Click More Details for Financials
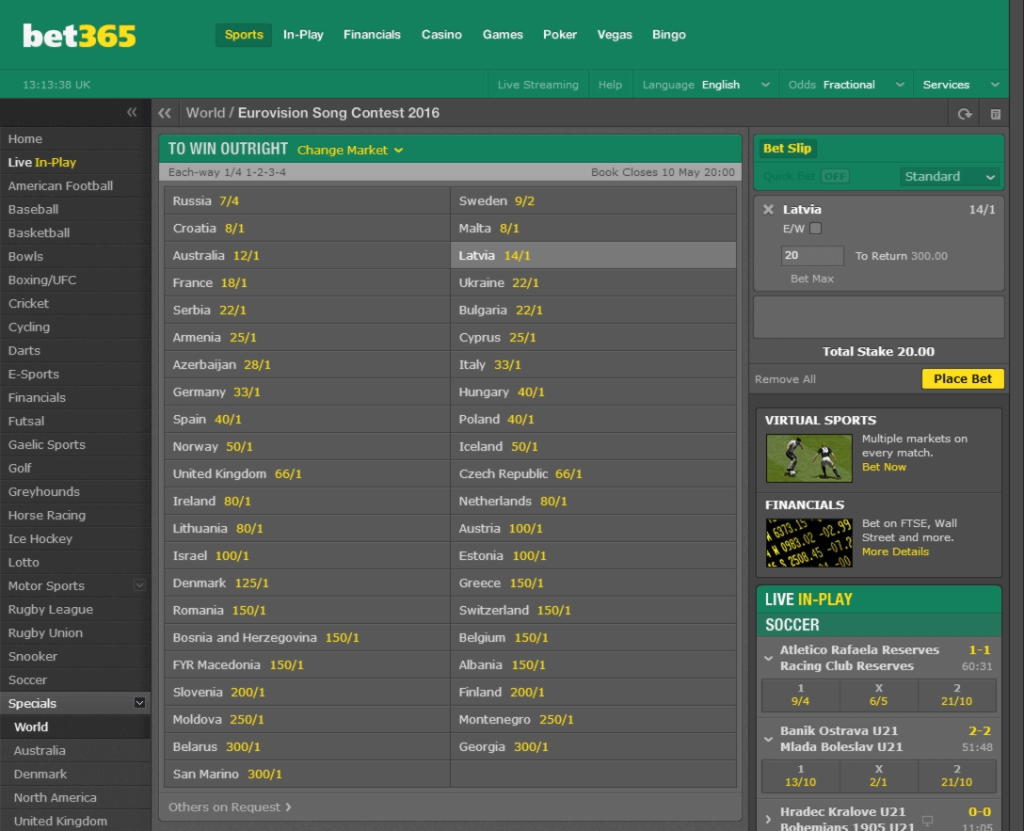 [895, 552]
